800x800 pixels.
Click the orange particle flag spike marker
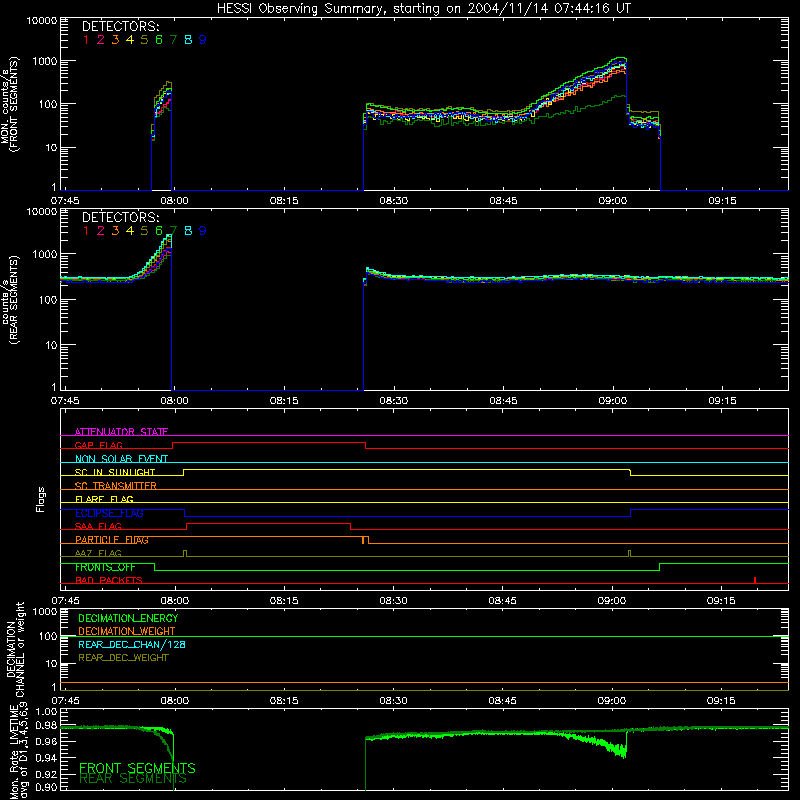click(363, 540)
